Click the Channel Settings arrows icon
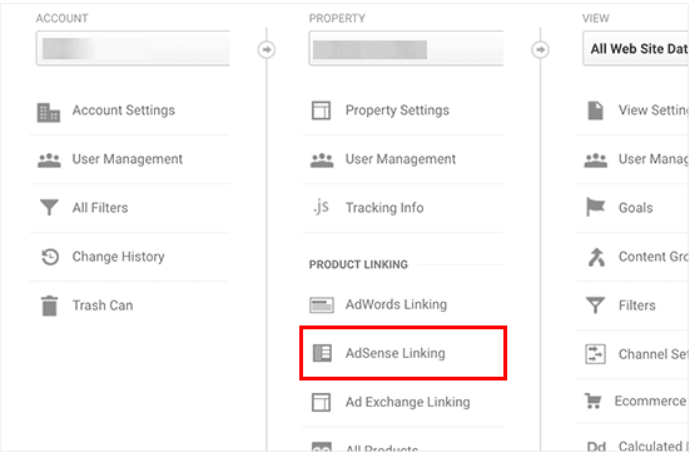Viewport: 690px width, 457px height. point(595,354)
